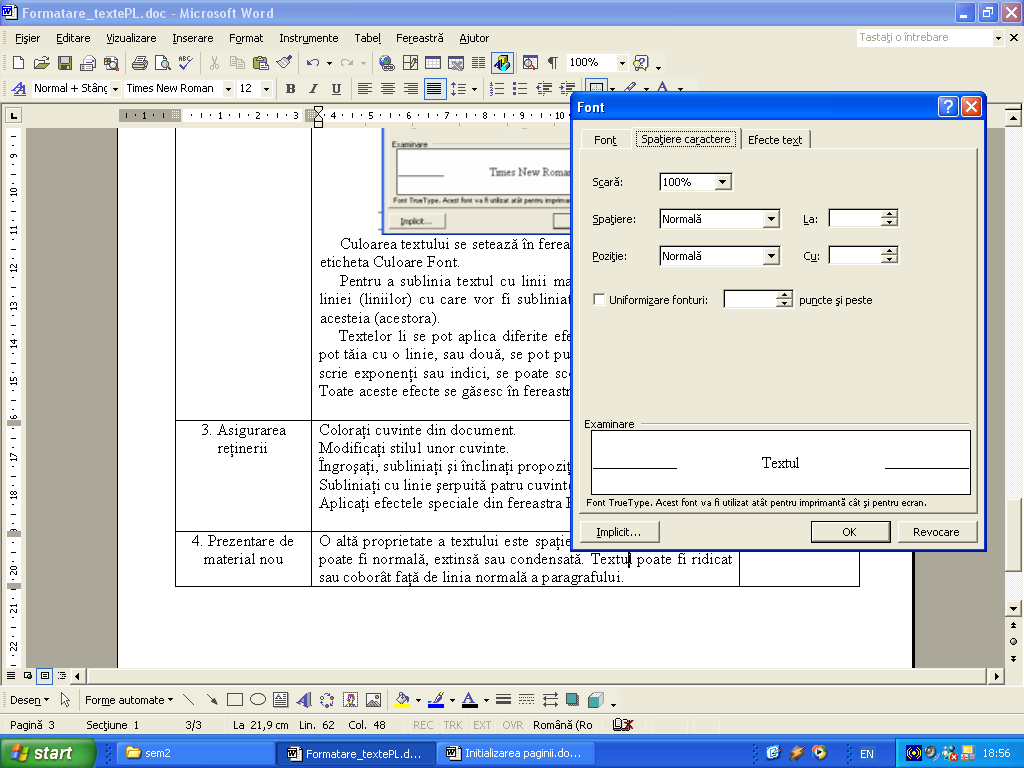The width and height of the screenshot is (1024, 768).
Task: Click the Revocare cancel button
Action: 936,532
